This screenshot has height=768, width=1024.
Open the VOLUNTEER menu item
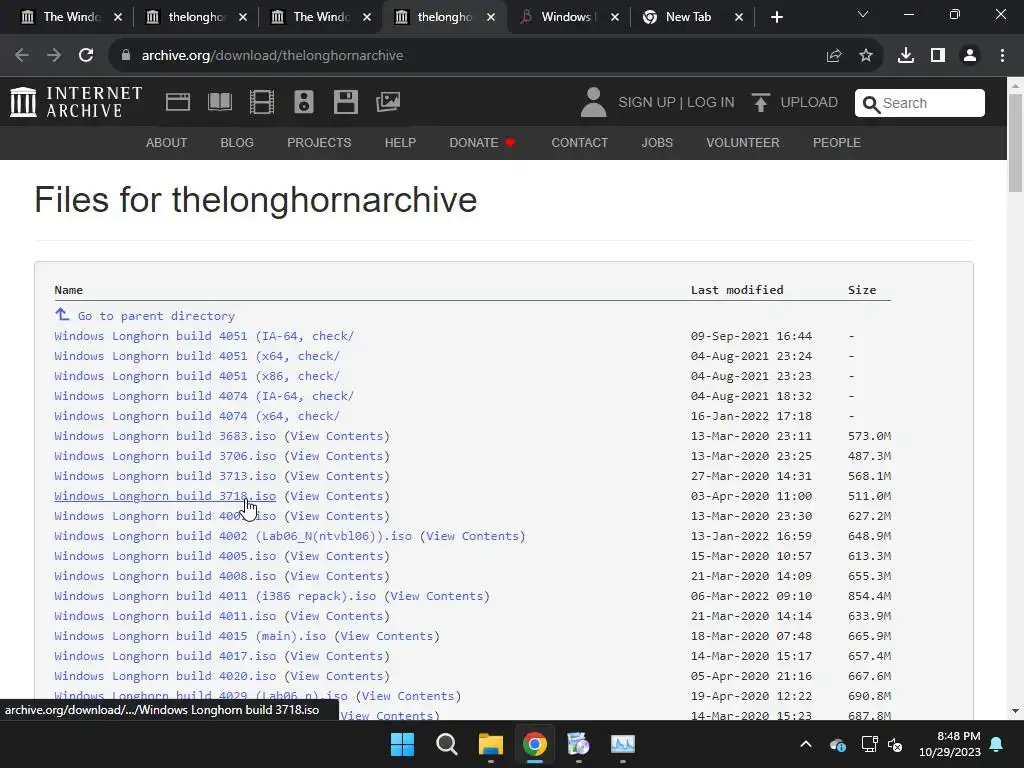coord(743,142)
